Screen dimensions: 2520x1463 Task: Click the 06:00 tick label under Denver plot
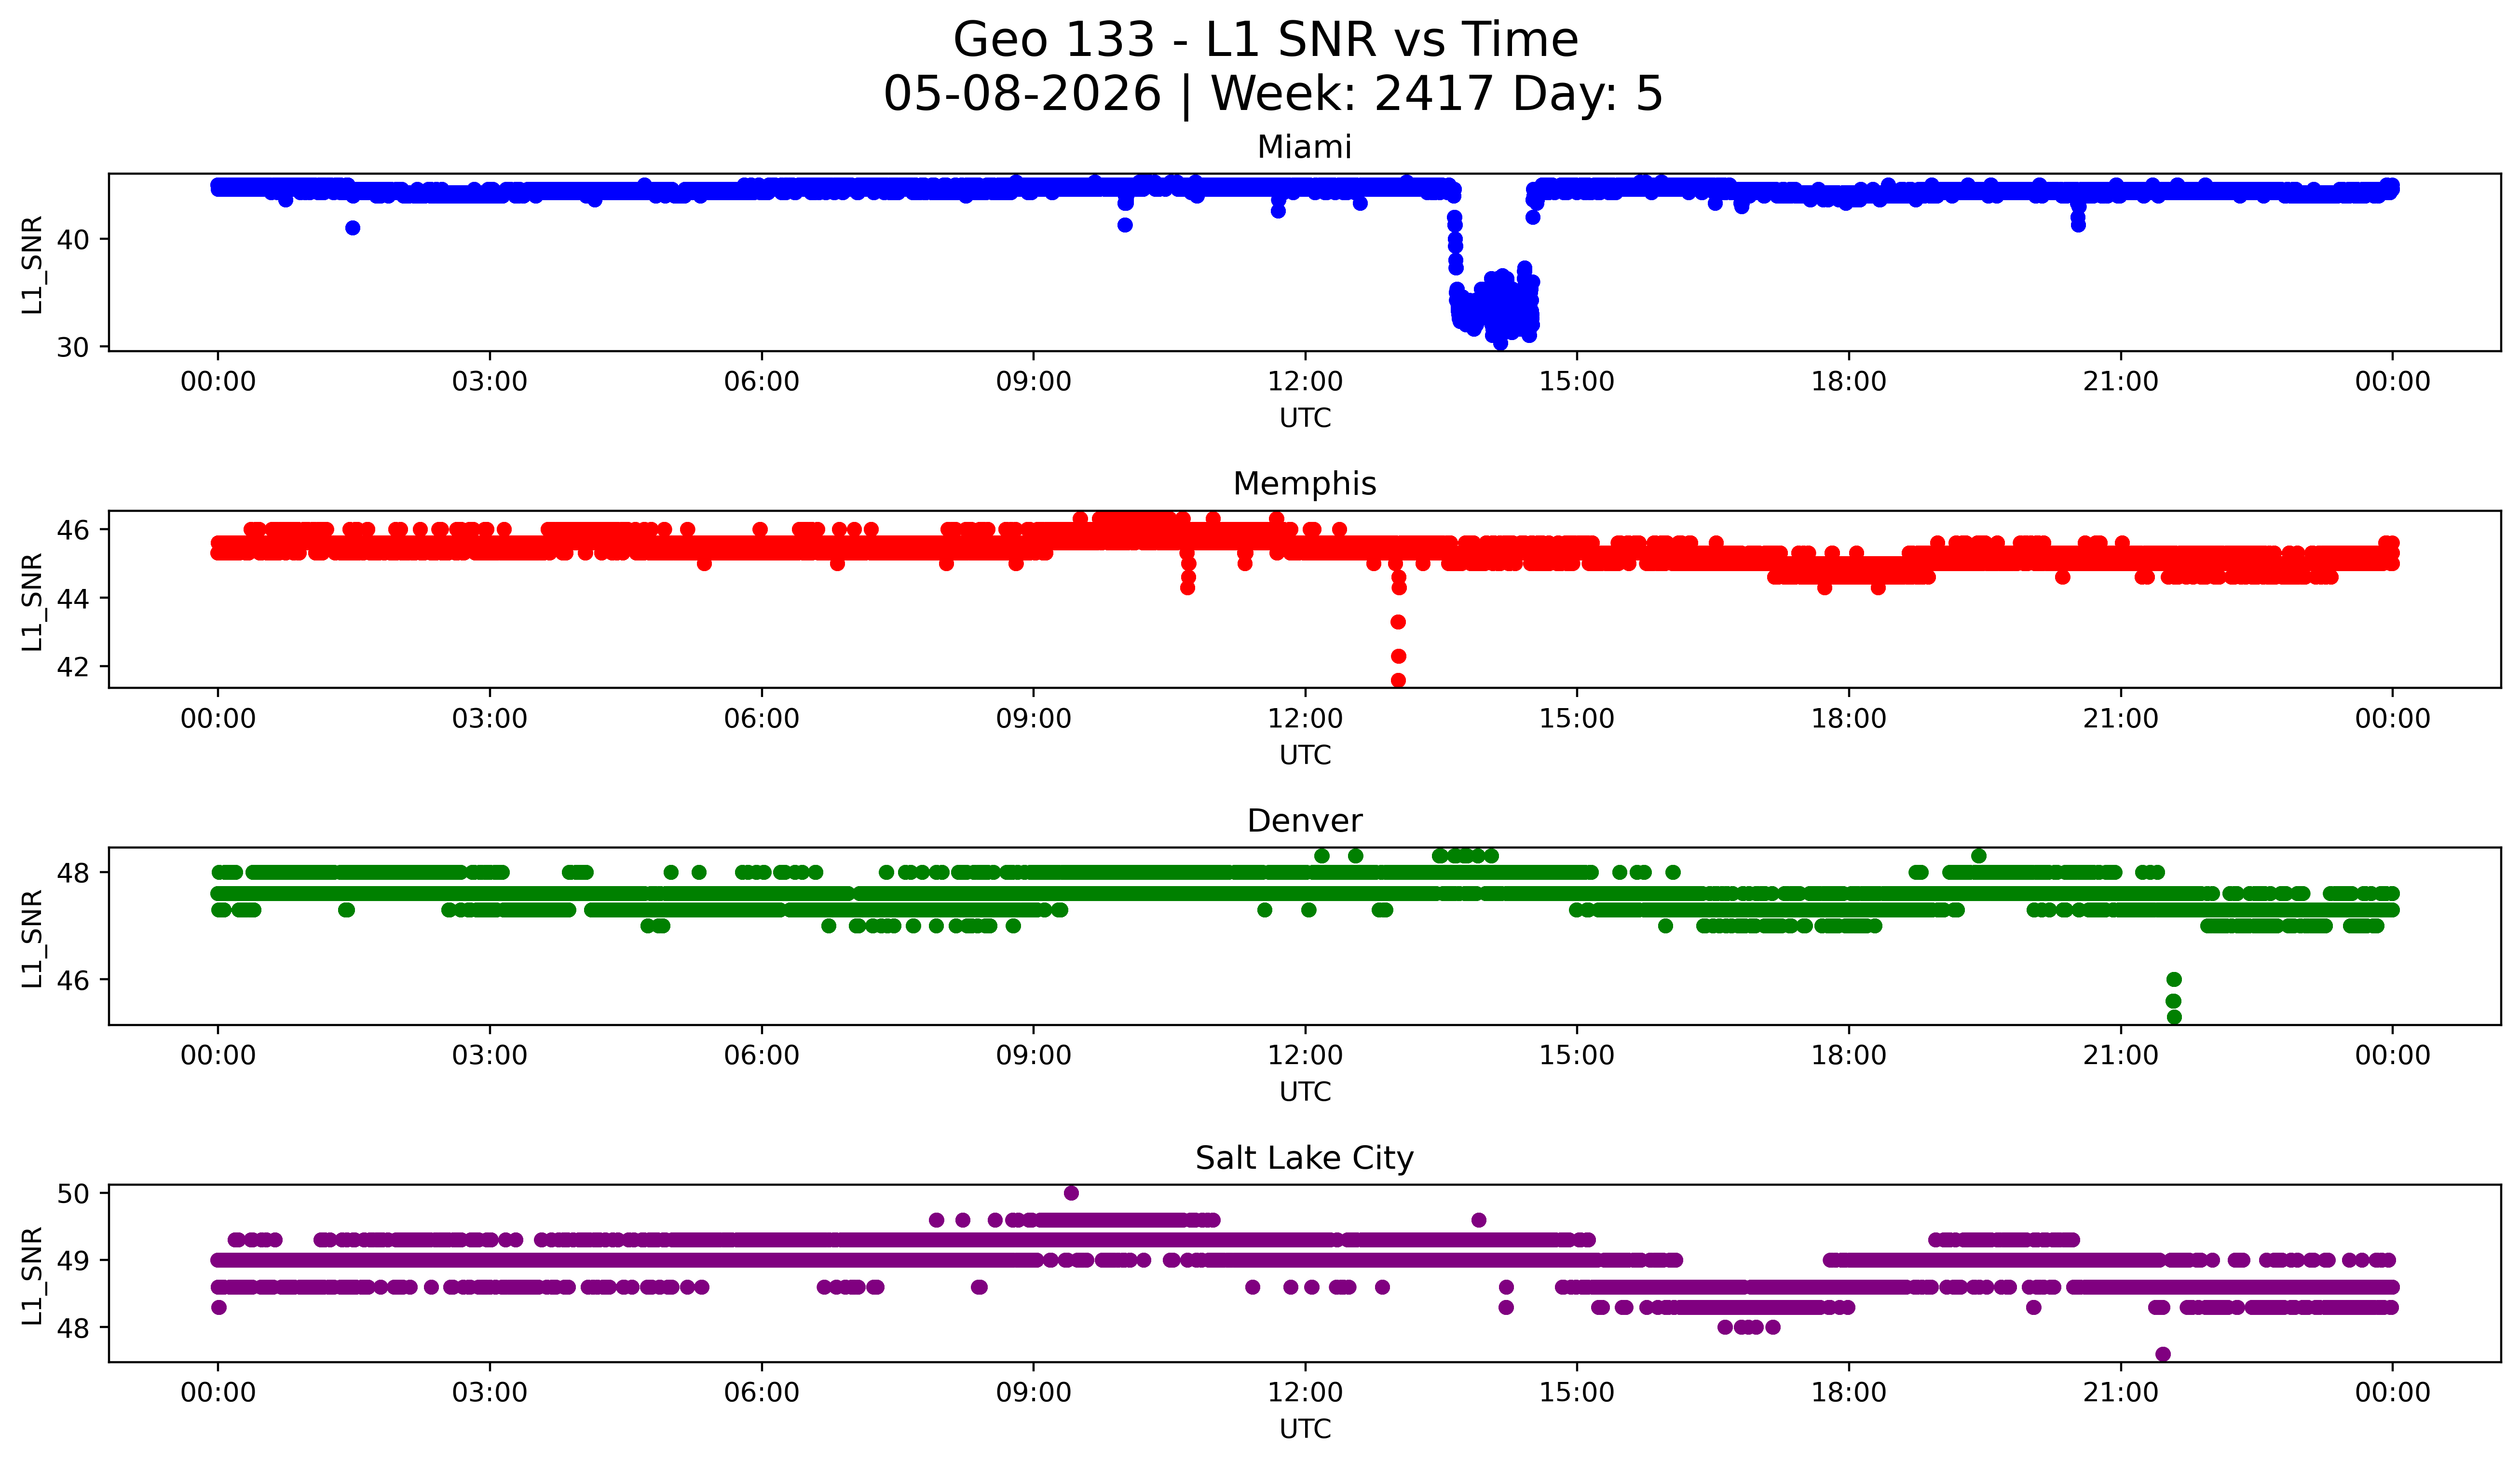(762, 1056)
